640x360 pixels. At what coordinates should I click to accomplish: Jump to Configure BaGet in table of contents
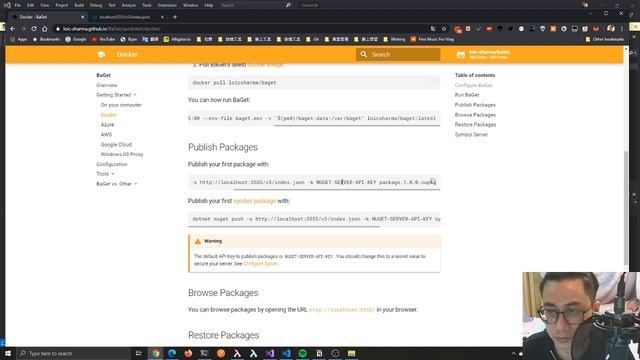tap(473, 85)
